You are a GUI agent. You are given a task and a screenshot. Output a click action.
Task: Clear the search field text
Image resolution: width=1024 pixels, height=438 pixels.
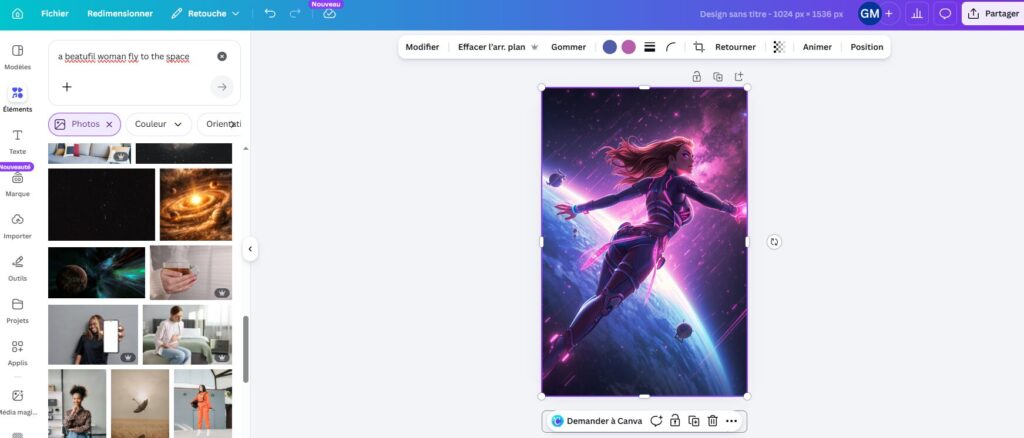[222, 57]
